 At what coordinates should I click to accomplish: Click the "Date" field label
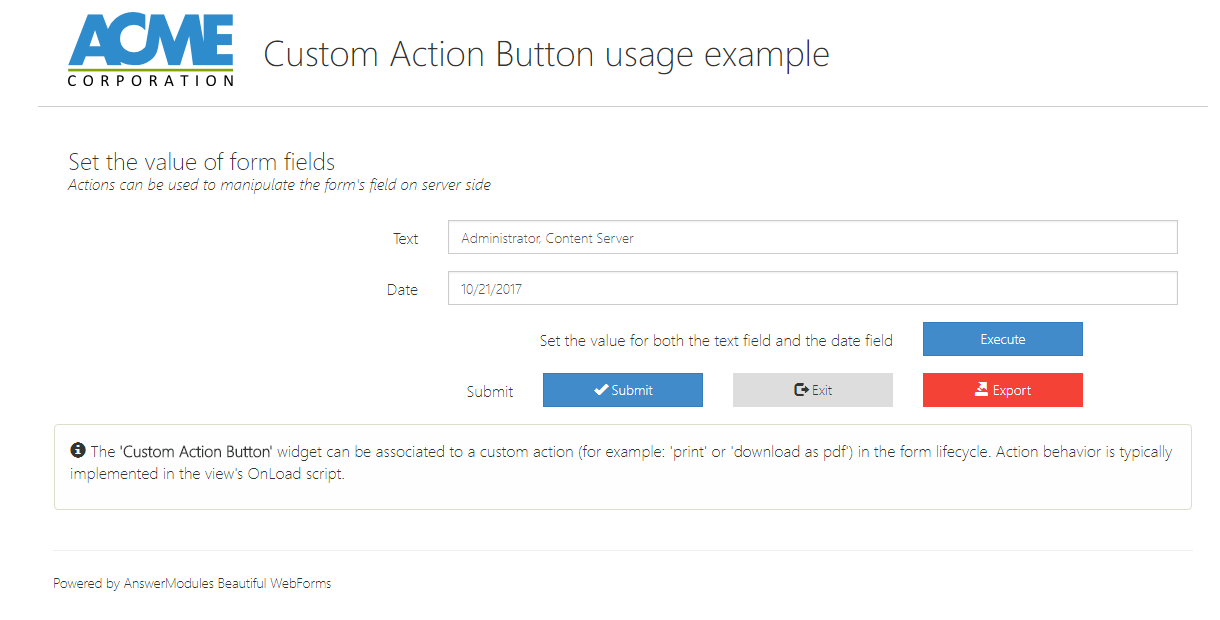click(x=402, y=290)
